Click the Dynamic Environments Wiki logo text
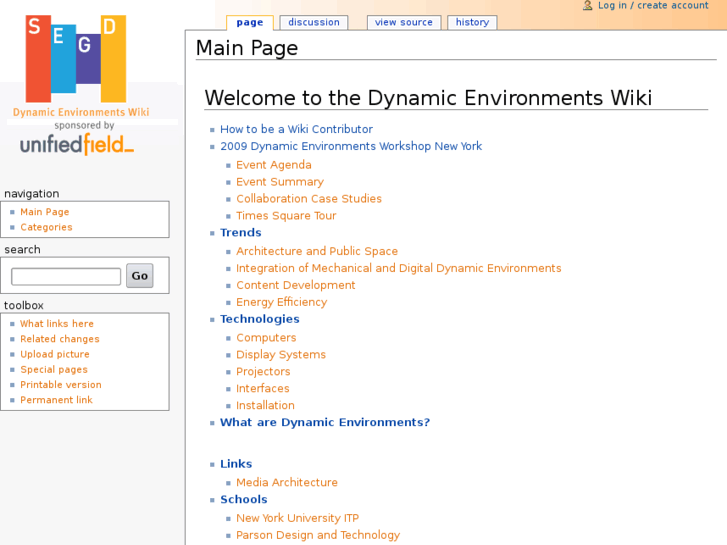The width and height of the screenshot is (727, 545). pyautogui.click(x=81, y=112)
